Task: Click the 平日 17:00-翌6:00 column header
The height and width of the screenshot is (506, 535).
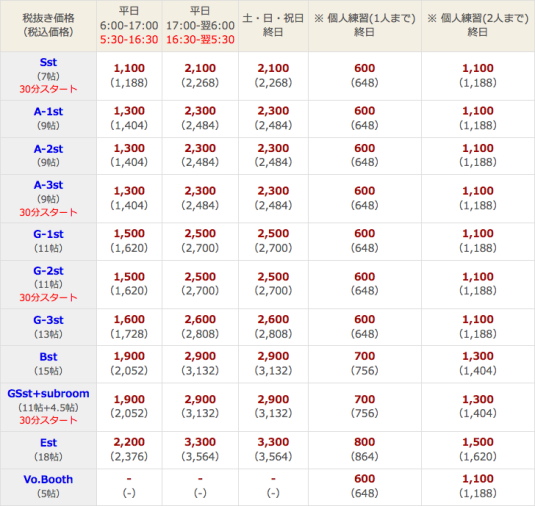Action: [200, 26]
